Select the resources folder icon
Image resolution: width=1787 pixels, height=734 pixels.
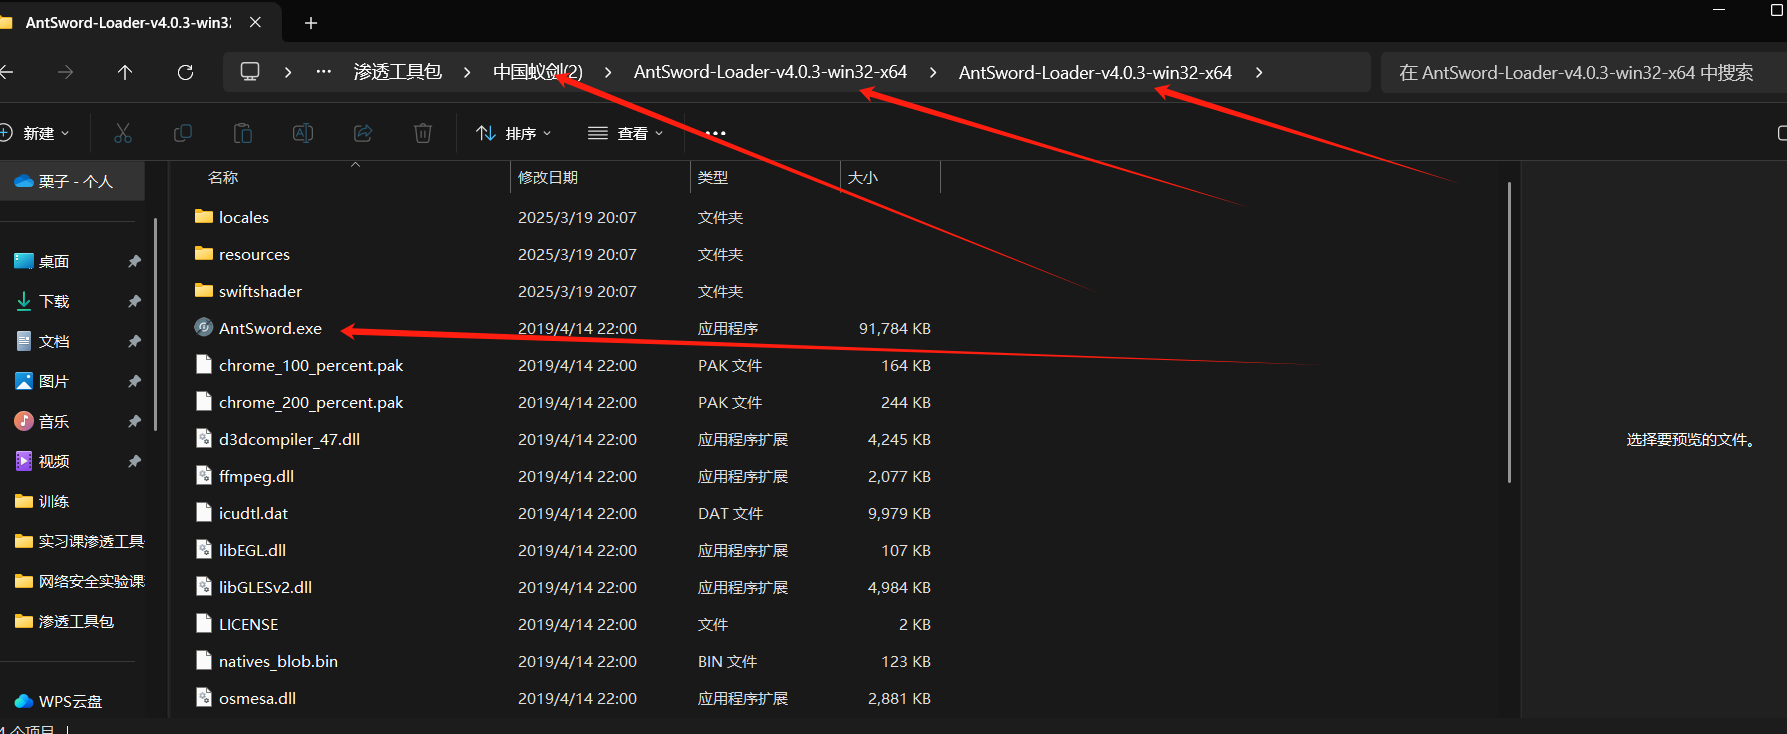[204, 253]
